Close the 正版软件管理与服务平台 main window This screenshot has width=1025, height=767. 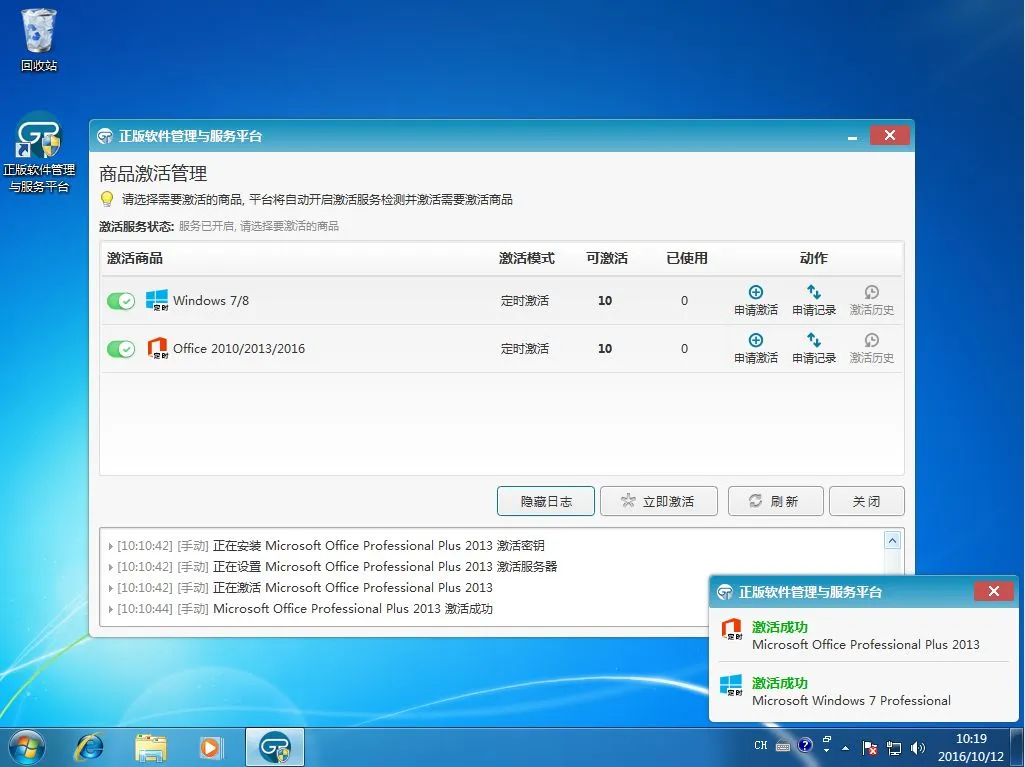click(890, 135)
